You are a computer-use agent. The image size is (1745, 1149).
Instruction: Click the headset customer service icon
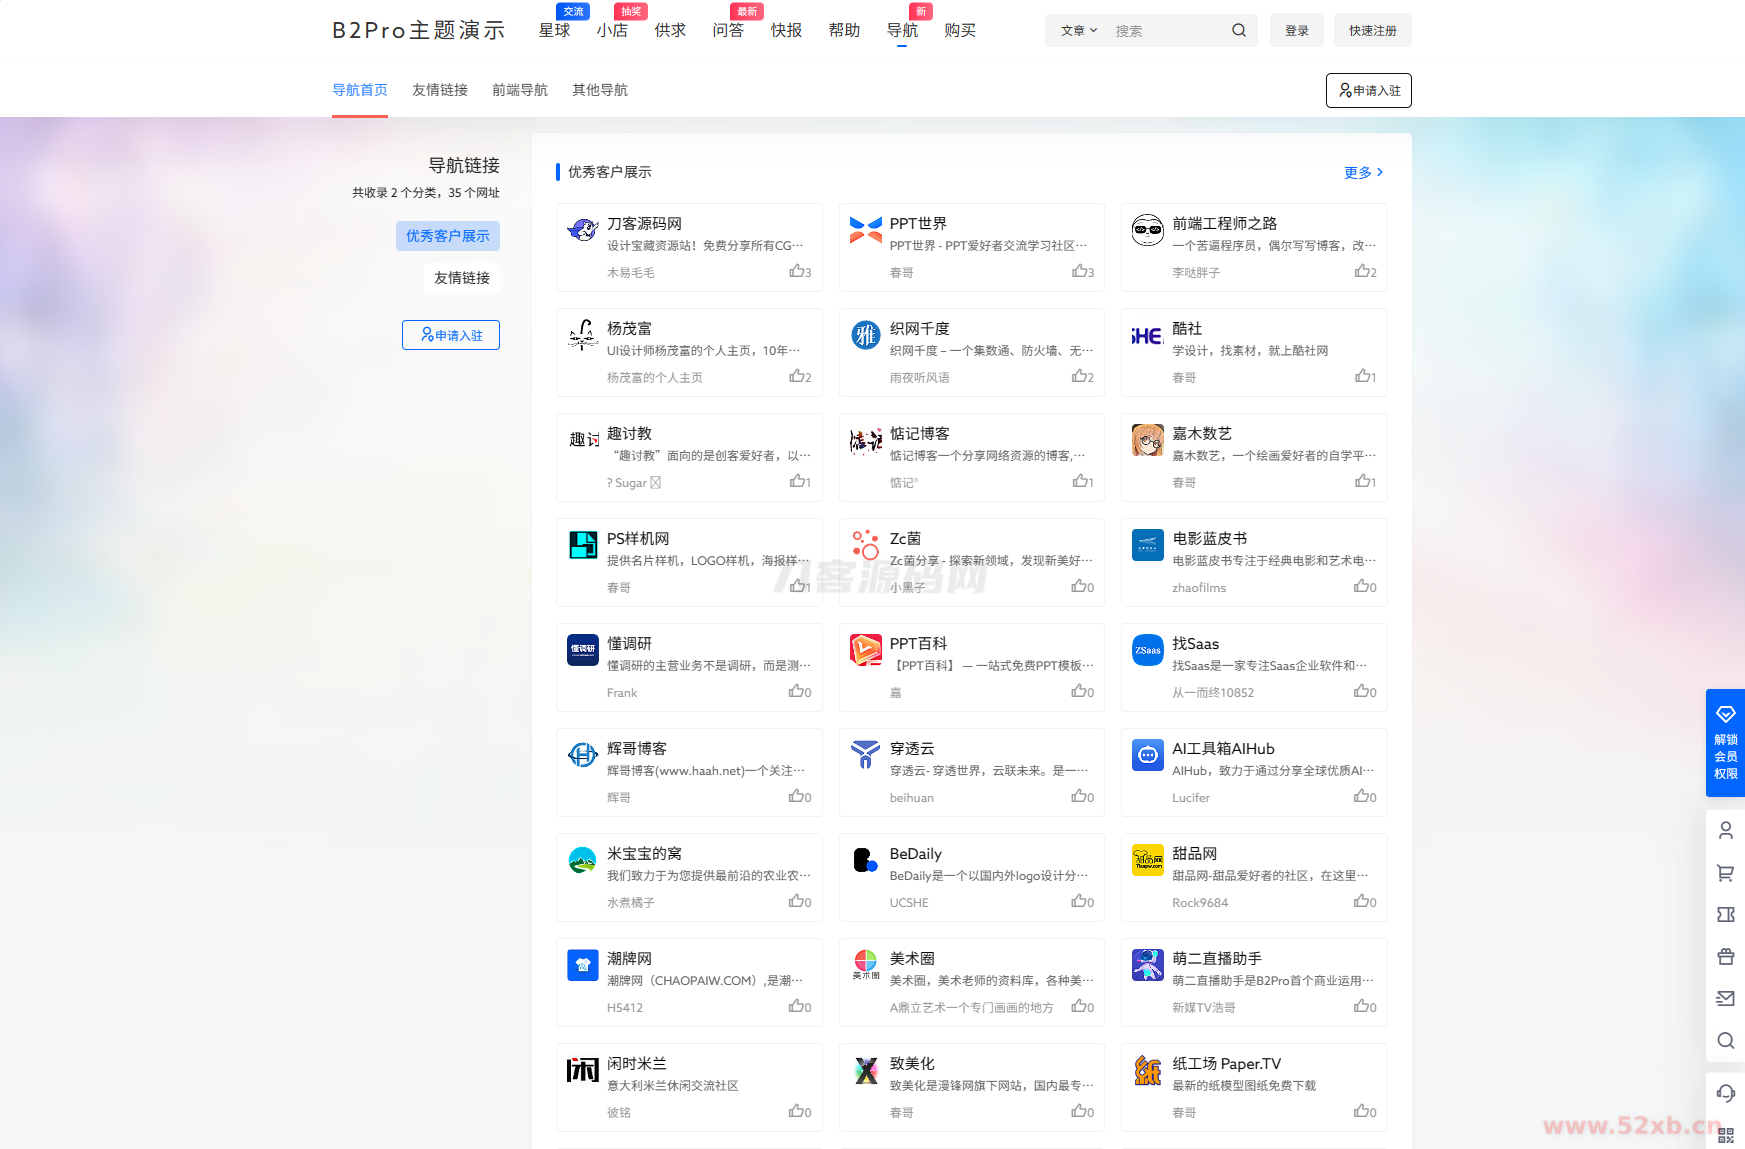[x=1725, y=1093]
